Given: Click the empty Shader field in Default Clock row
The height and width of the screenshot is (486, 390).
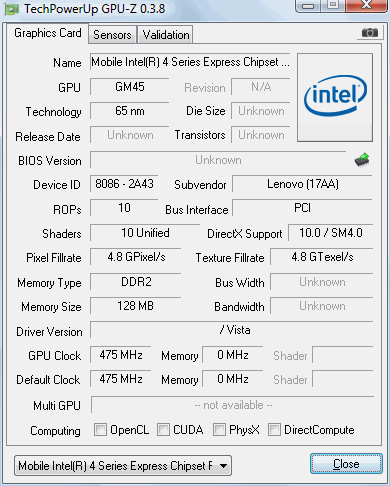Looking at the screenshot, I should click(343, 379).
